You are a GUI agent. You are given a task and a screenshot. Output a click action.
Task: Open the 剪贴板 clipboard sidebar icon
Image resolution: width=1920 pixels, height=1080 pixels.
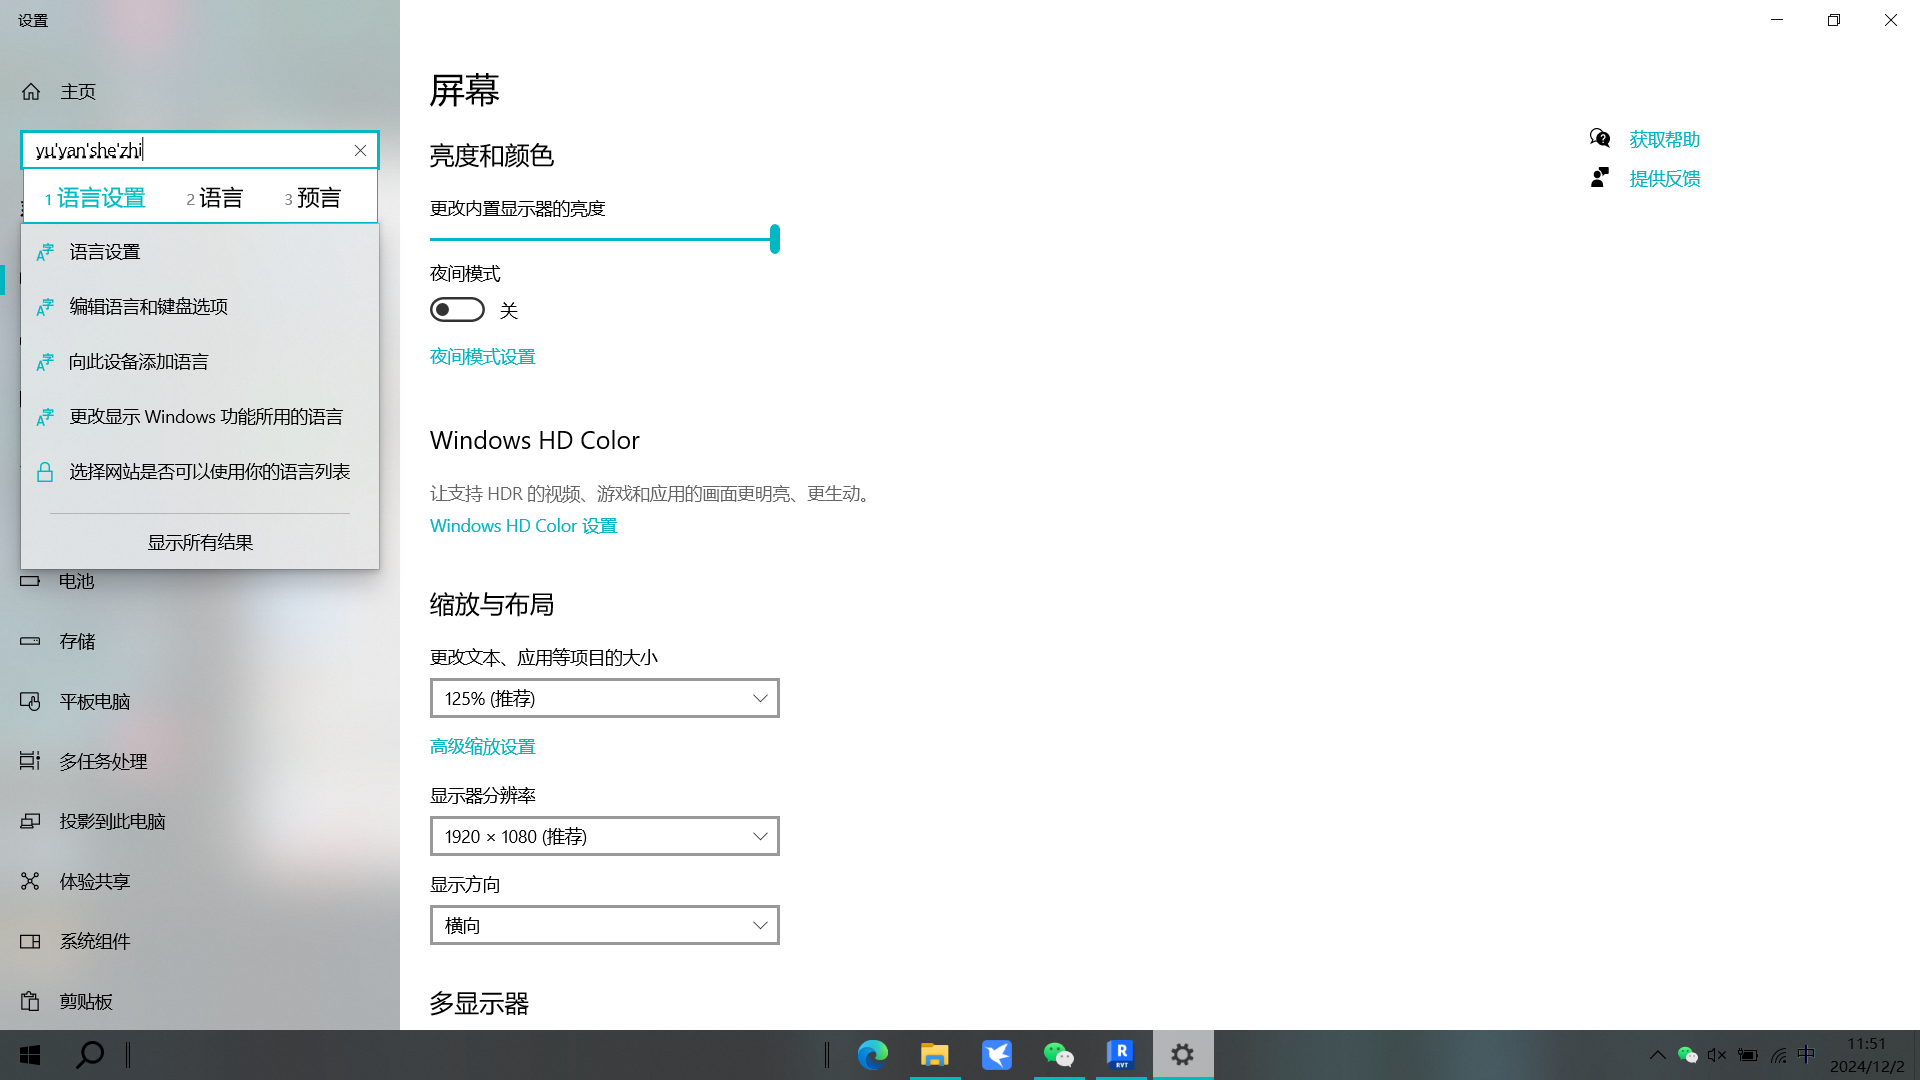[x=30, y=1001]
